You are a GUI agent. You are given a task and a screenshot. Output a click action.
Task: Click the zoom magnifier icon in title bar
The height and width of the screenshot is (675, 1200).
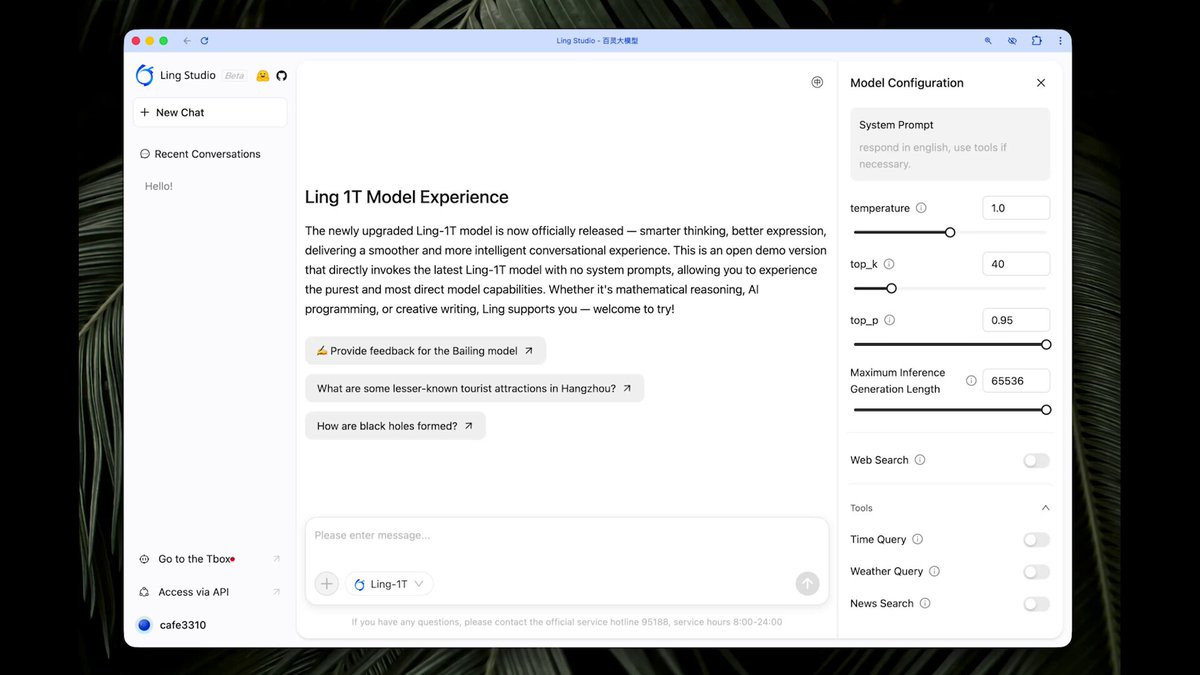click(988, 41)
